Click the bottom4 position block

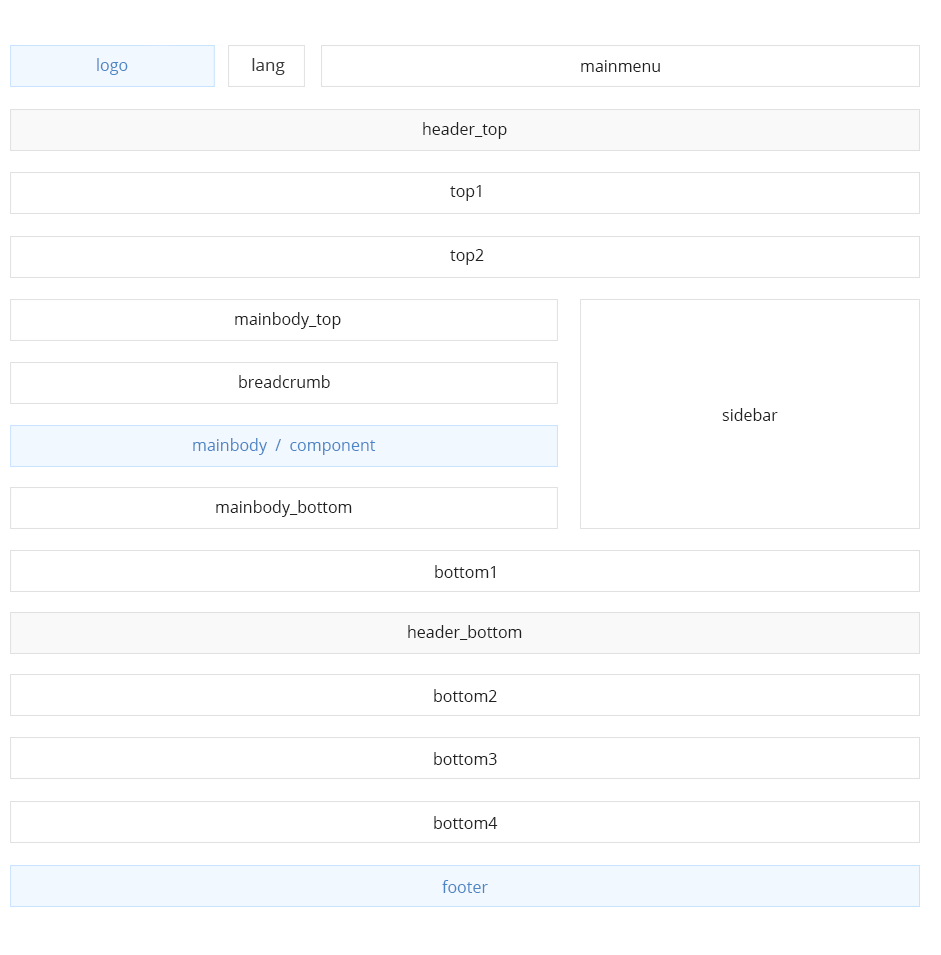pos(465,822)
